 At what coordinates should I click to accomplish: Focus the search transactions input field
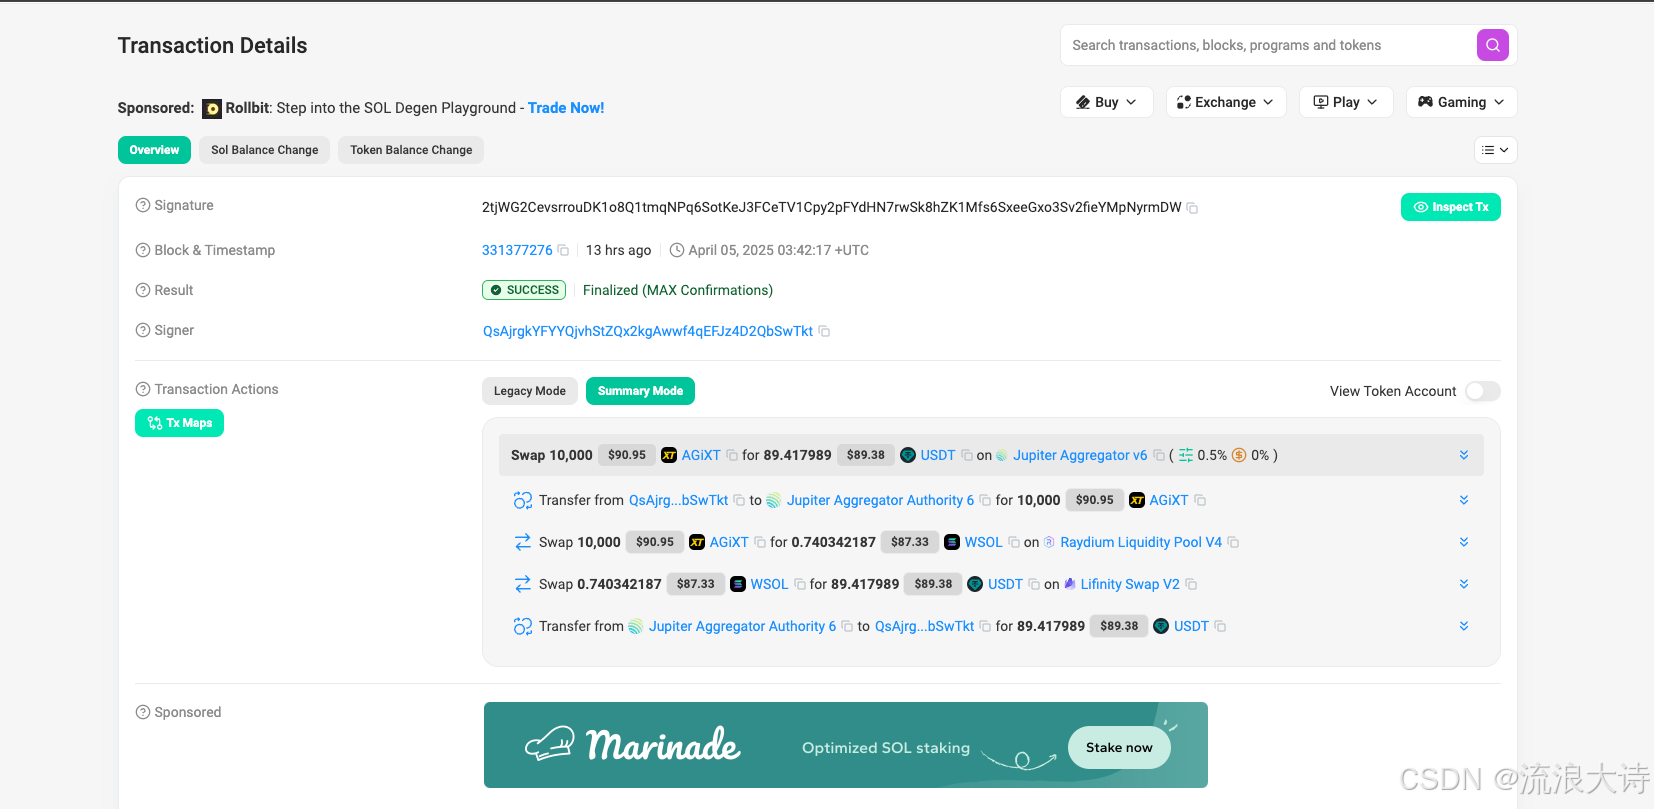(x=1268, y=45)
